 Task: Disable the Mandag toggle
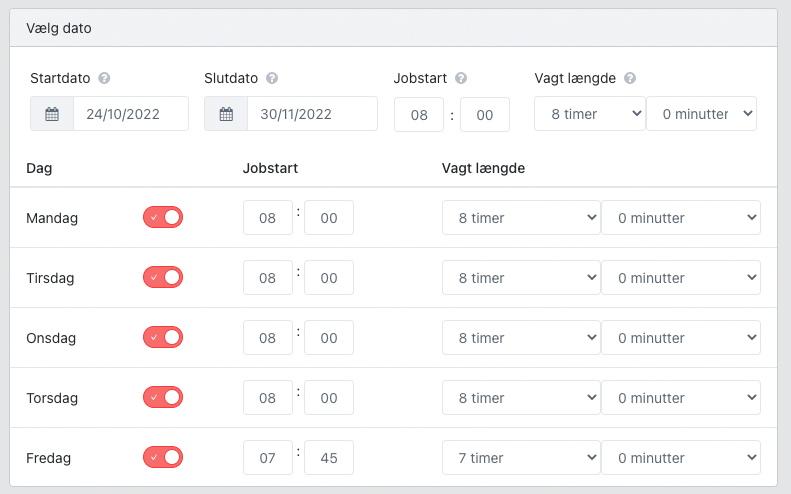[163, 217]
